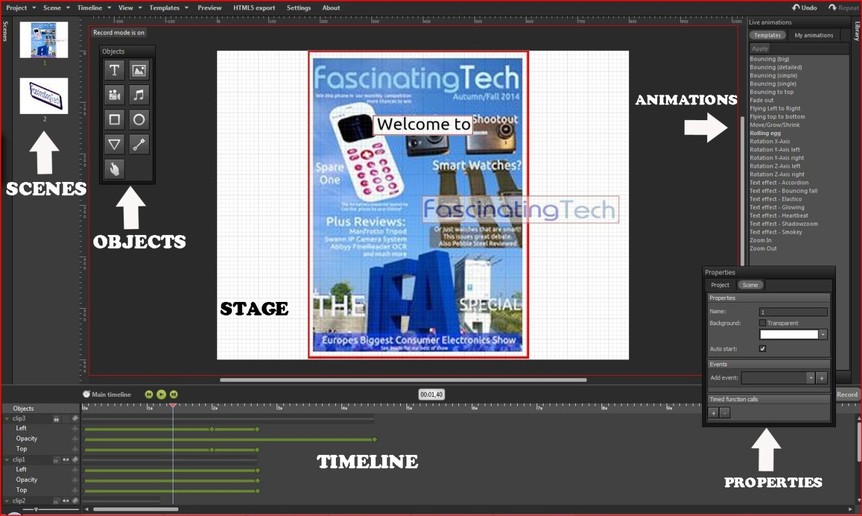The width and height of the screenshot is (862, 516).
Task: Add keyframe on clip3 Left property
Action: [x=75, y=428]
